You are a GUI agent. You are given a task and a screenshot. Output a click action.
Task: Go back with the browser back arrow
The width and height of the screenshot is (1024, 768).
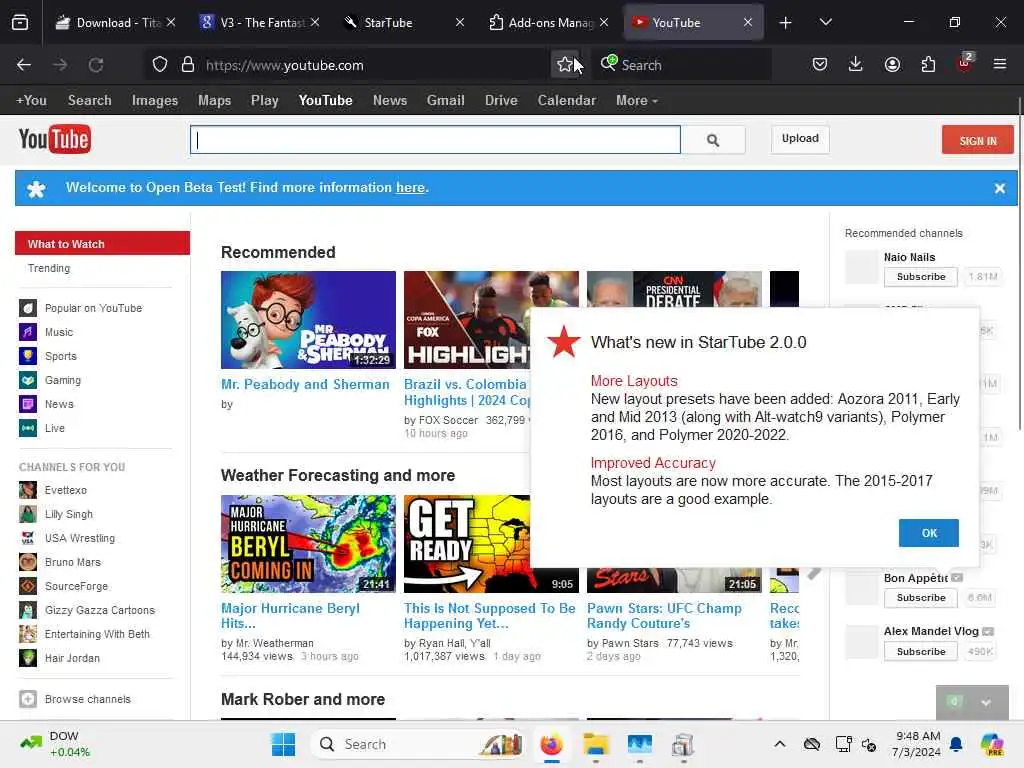(24, 65)
